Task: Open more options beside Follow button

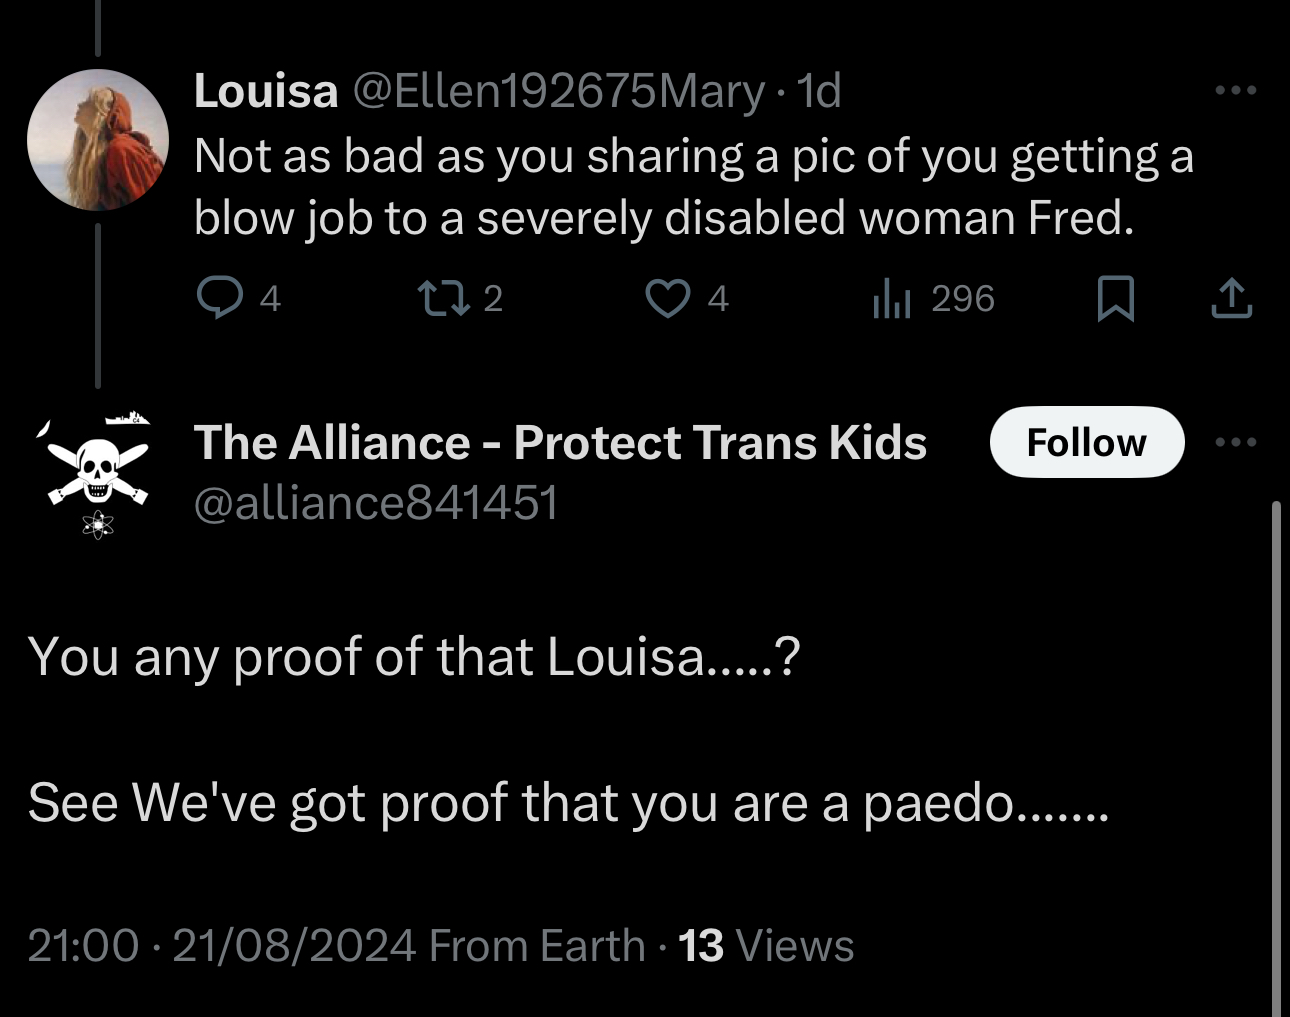Action: point(1236,442)
